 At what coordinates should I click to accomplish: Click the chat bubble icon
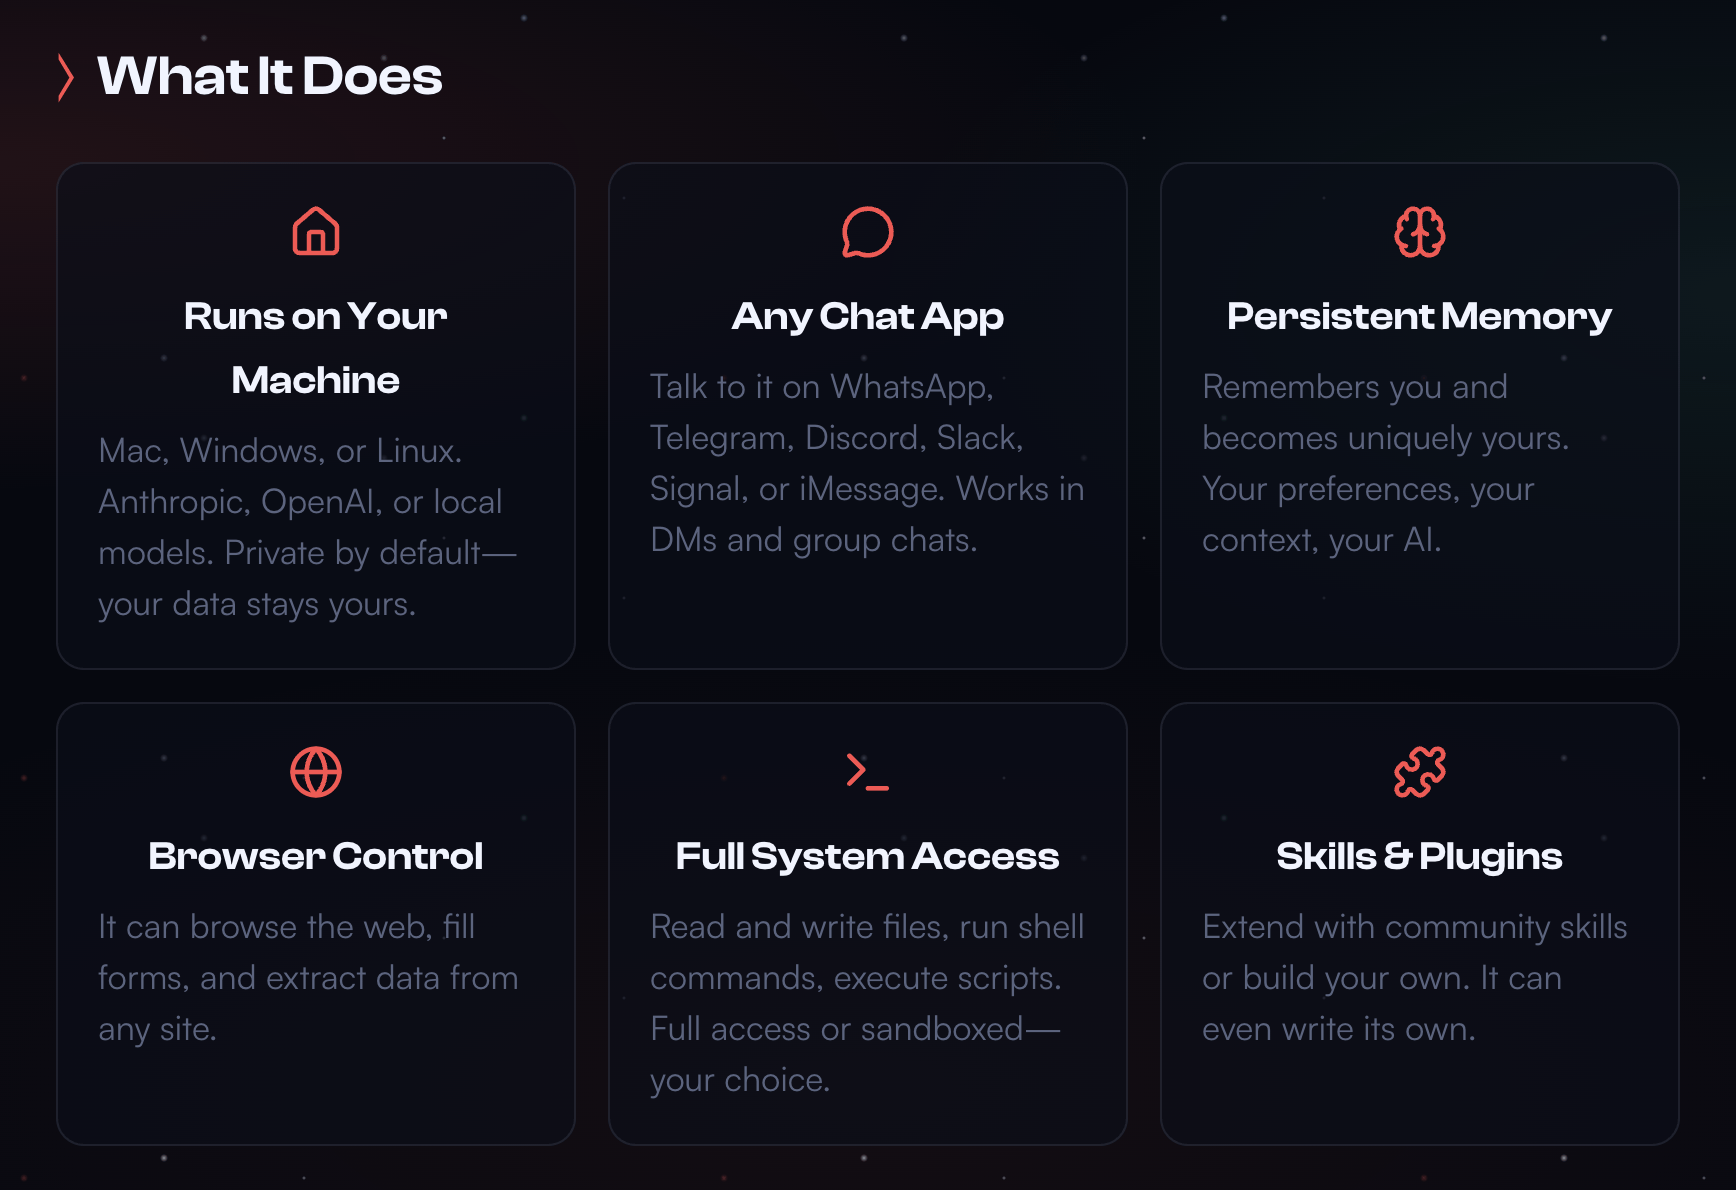867,232
